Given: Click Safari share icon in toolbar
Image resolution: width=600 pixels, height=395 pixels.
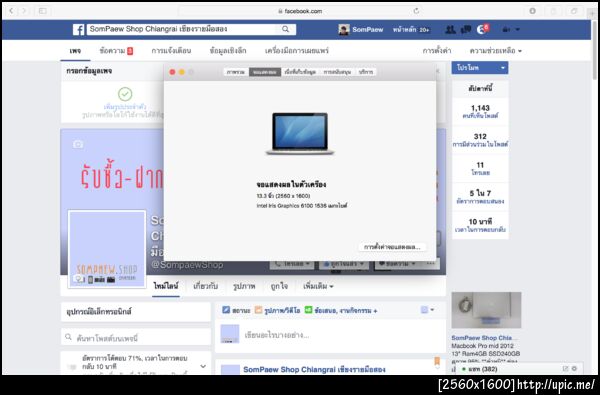Looking at the screenshot, I should coord(553,11).
